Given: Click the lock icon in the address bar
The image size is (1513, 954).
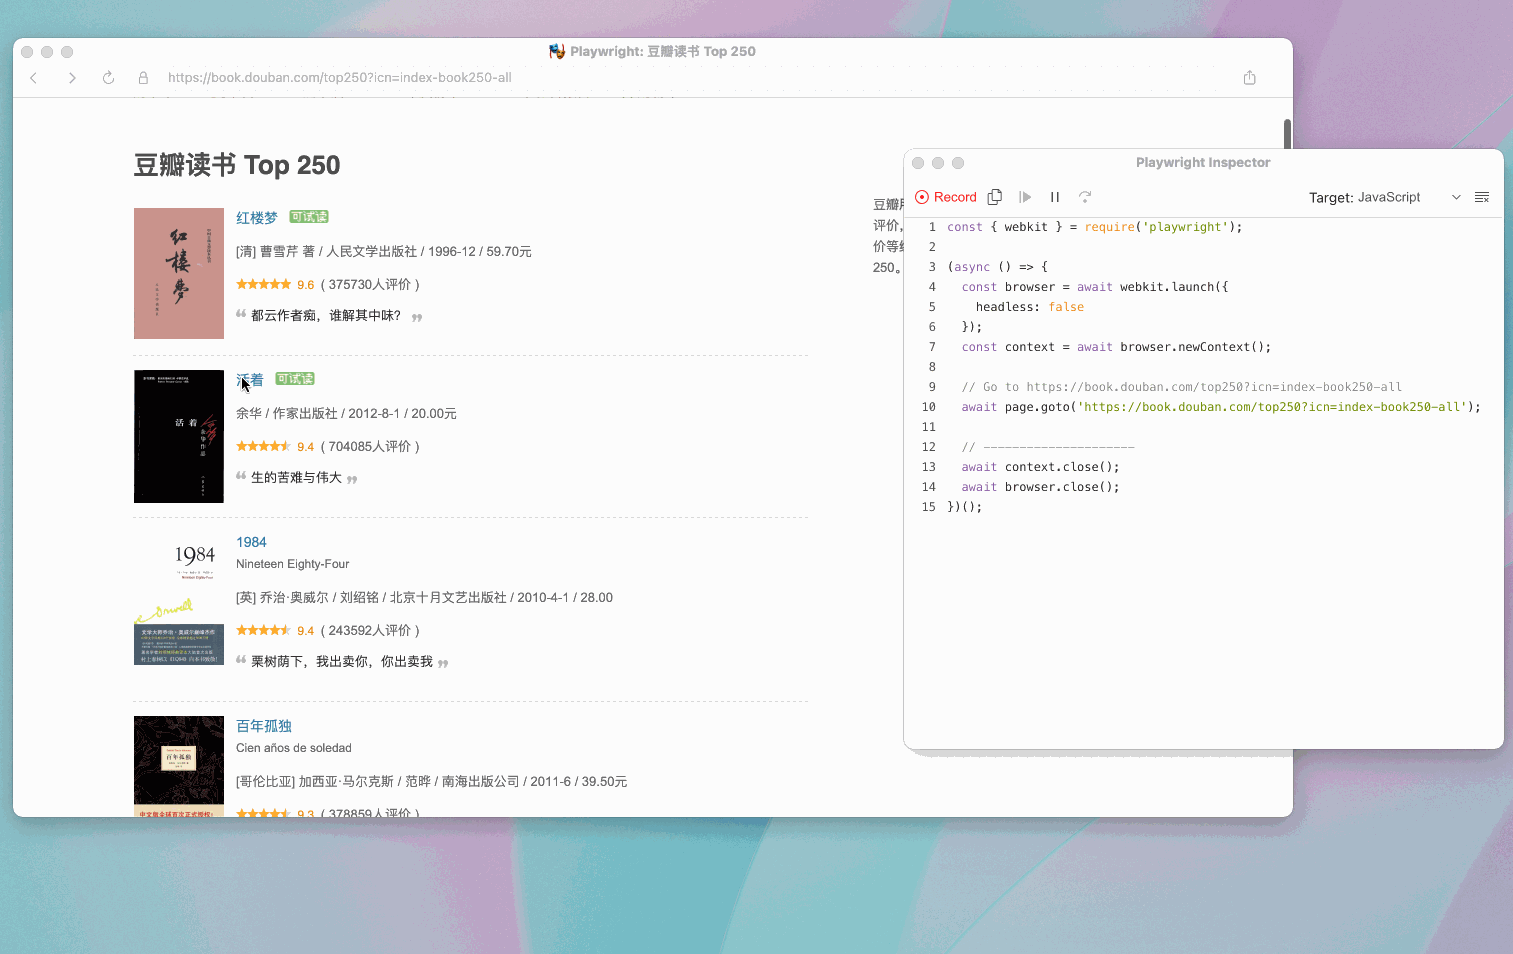Looking at the screenshot, I should [143, 77].
